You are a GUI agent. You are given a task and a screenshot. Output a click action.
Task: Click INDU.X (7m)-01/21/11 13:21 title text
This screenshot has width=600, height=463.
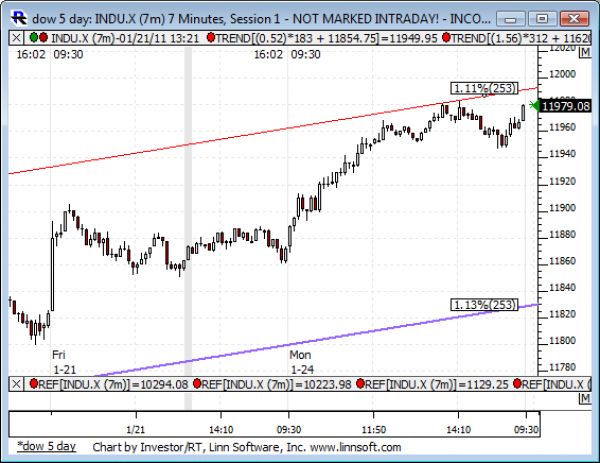coord(125,38)
